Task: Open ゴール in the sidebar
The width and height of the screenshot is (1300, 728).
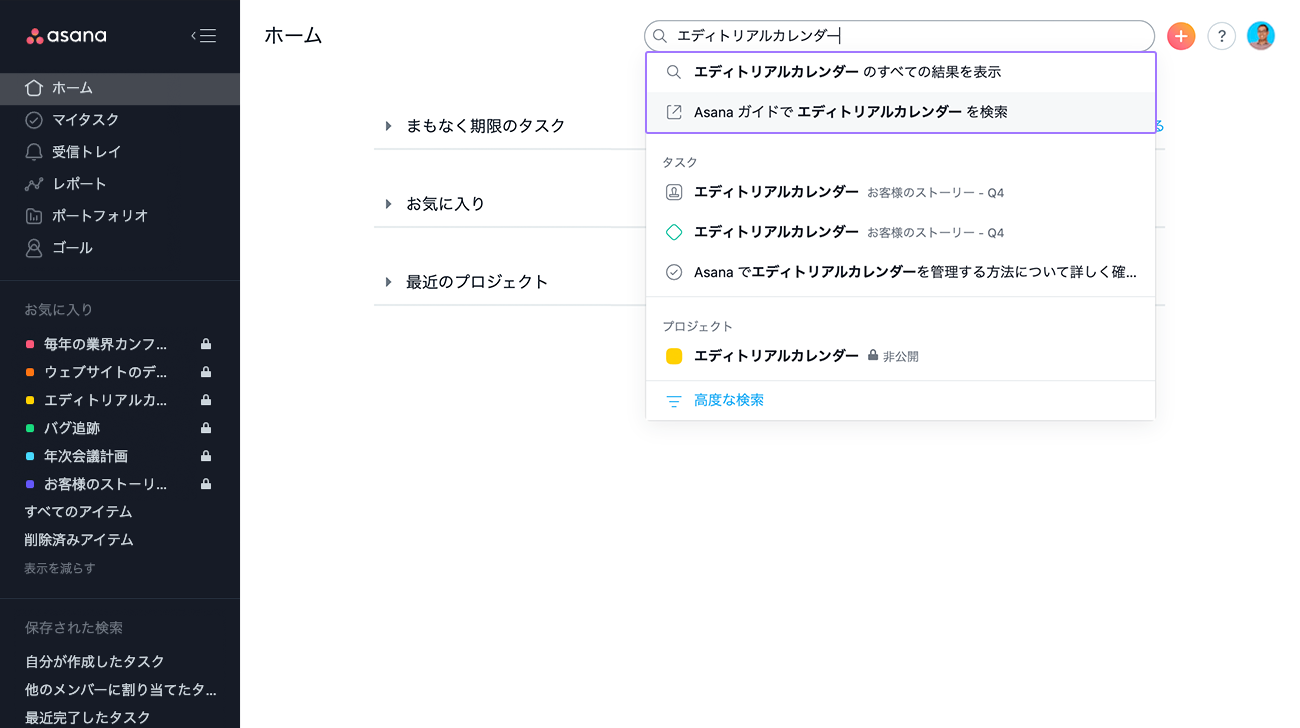Action: (x=120, y=248)
